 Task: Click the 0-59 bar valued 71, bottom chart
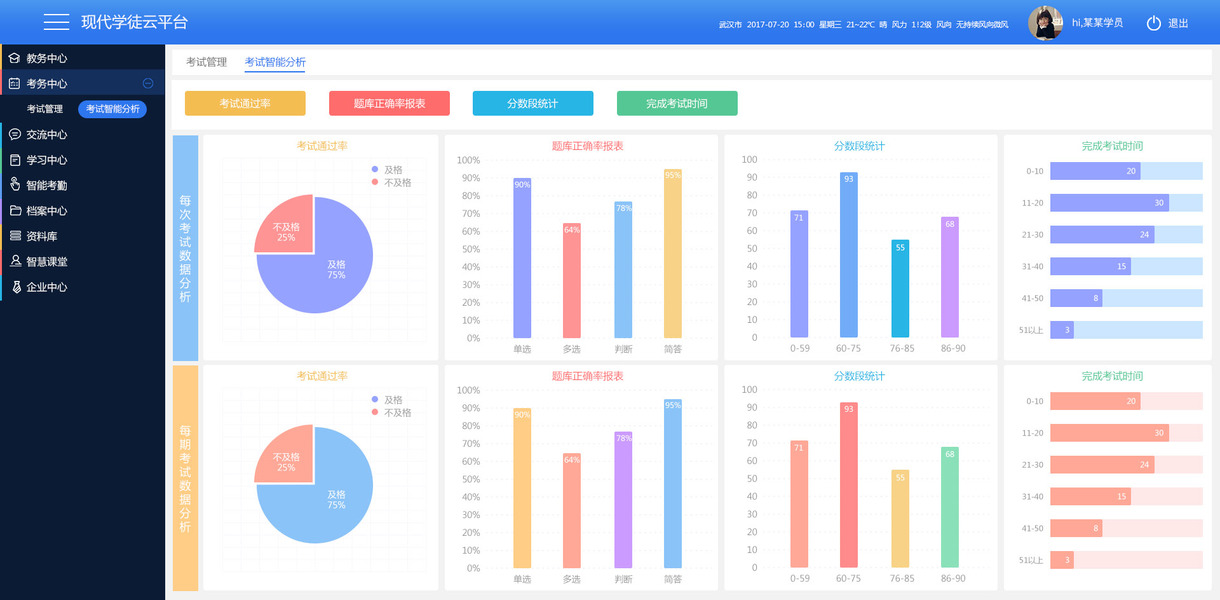798,505
